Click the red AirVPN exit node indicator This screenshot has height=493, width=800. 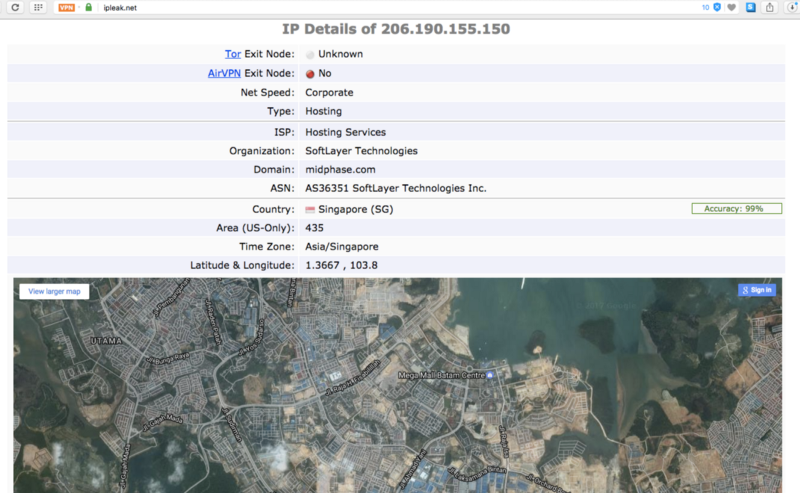pos(310,74)
